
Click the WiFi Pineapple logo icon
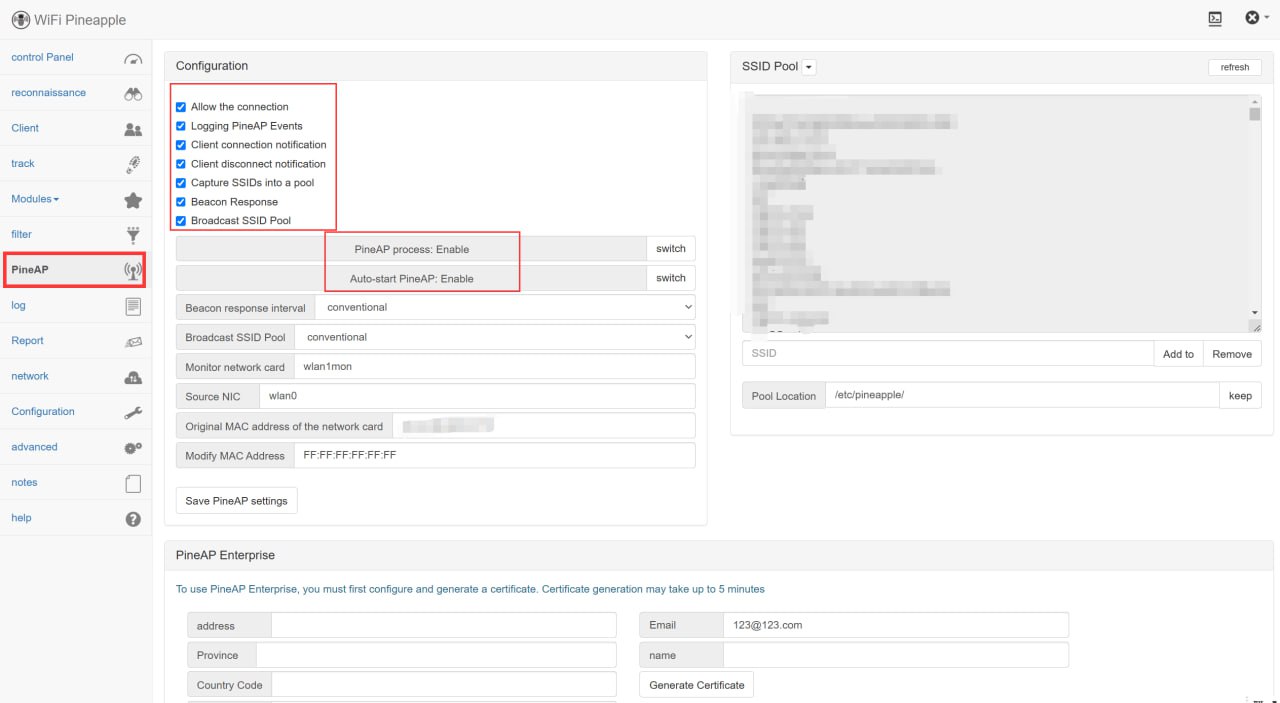point(20,20)
